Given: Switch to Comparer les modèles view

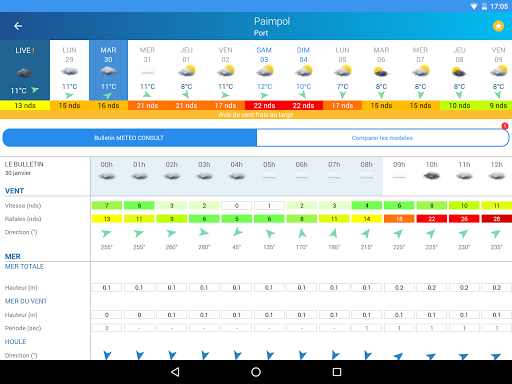Looking at the screenshot, I should [382, 138].
